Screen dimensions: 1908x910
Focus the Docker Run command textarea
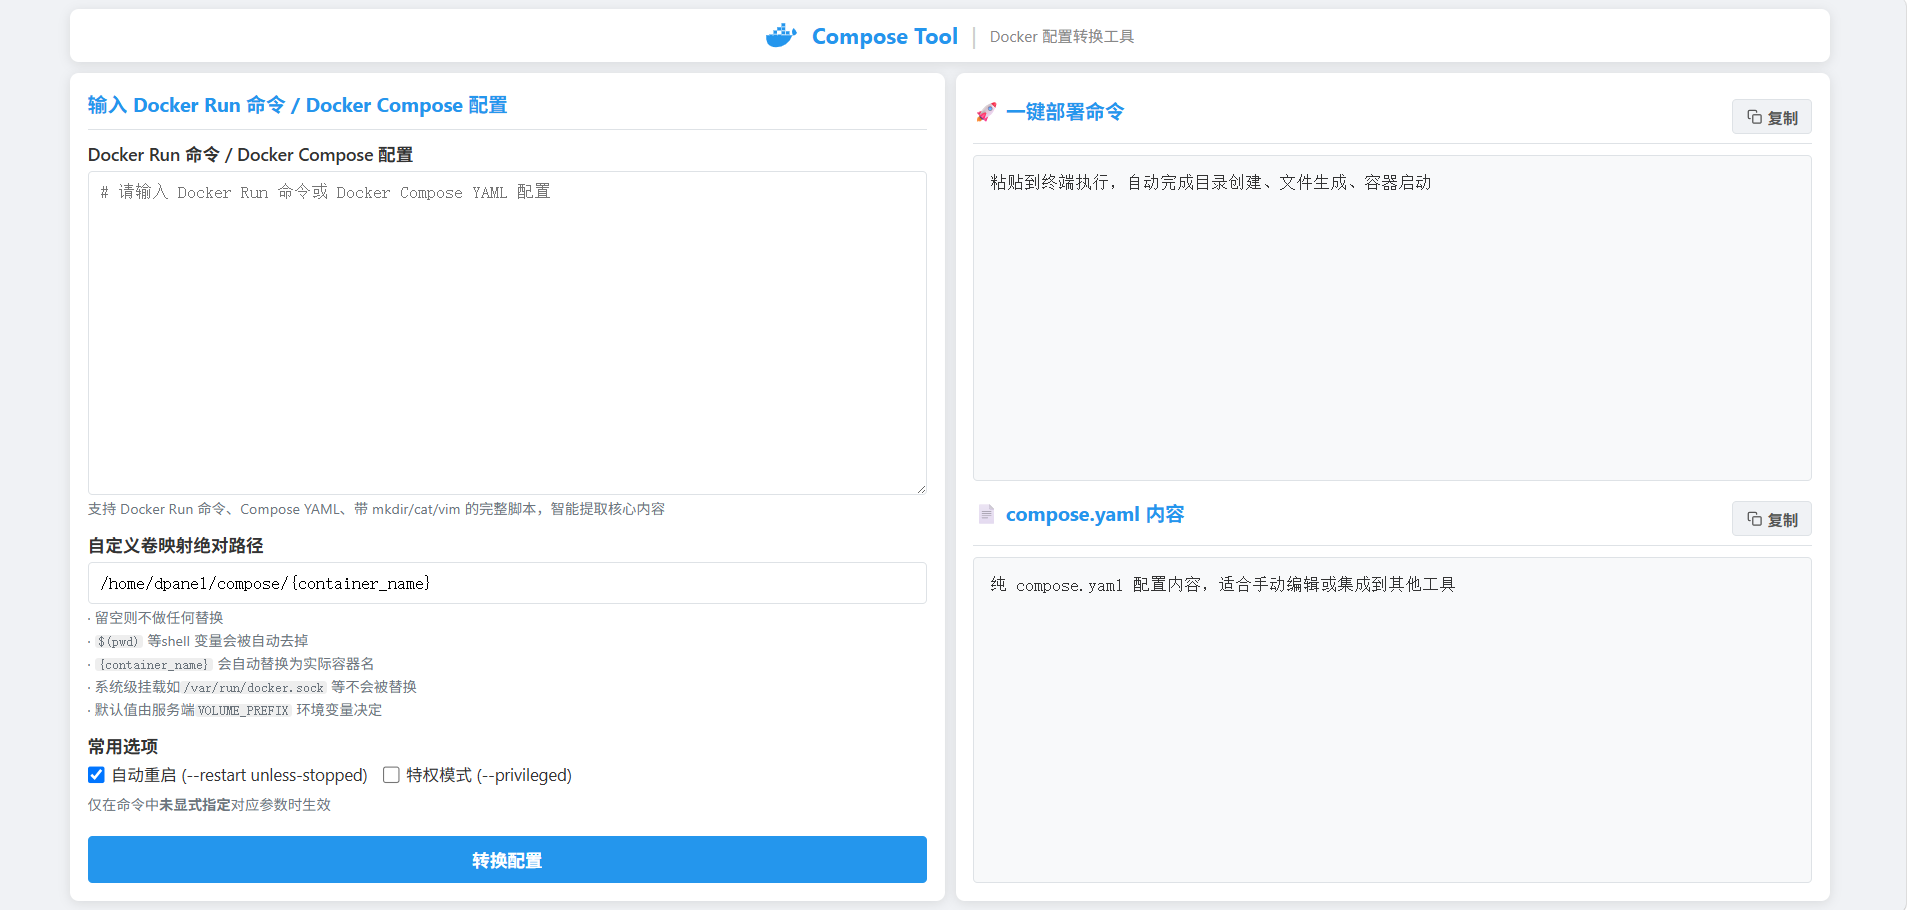point(507,333)
